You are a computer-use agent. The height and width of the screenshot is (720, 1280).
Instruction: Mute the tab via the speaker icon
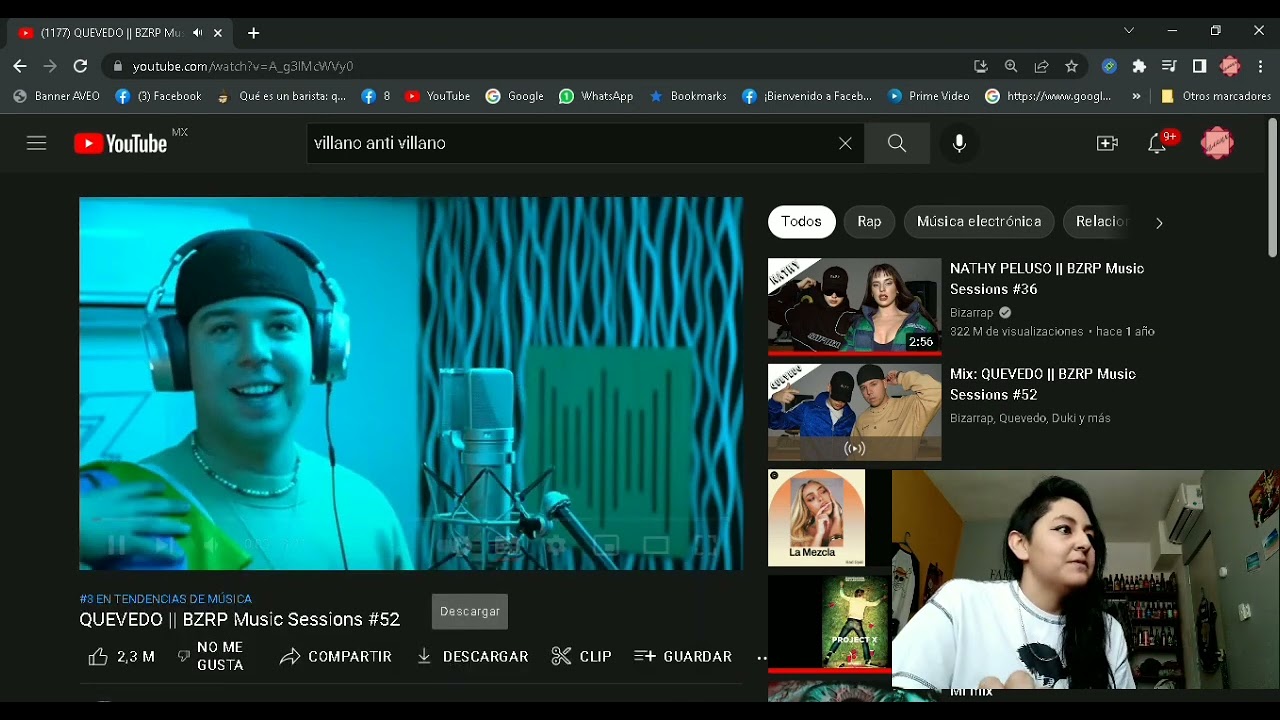[x=197, y=33]
